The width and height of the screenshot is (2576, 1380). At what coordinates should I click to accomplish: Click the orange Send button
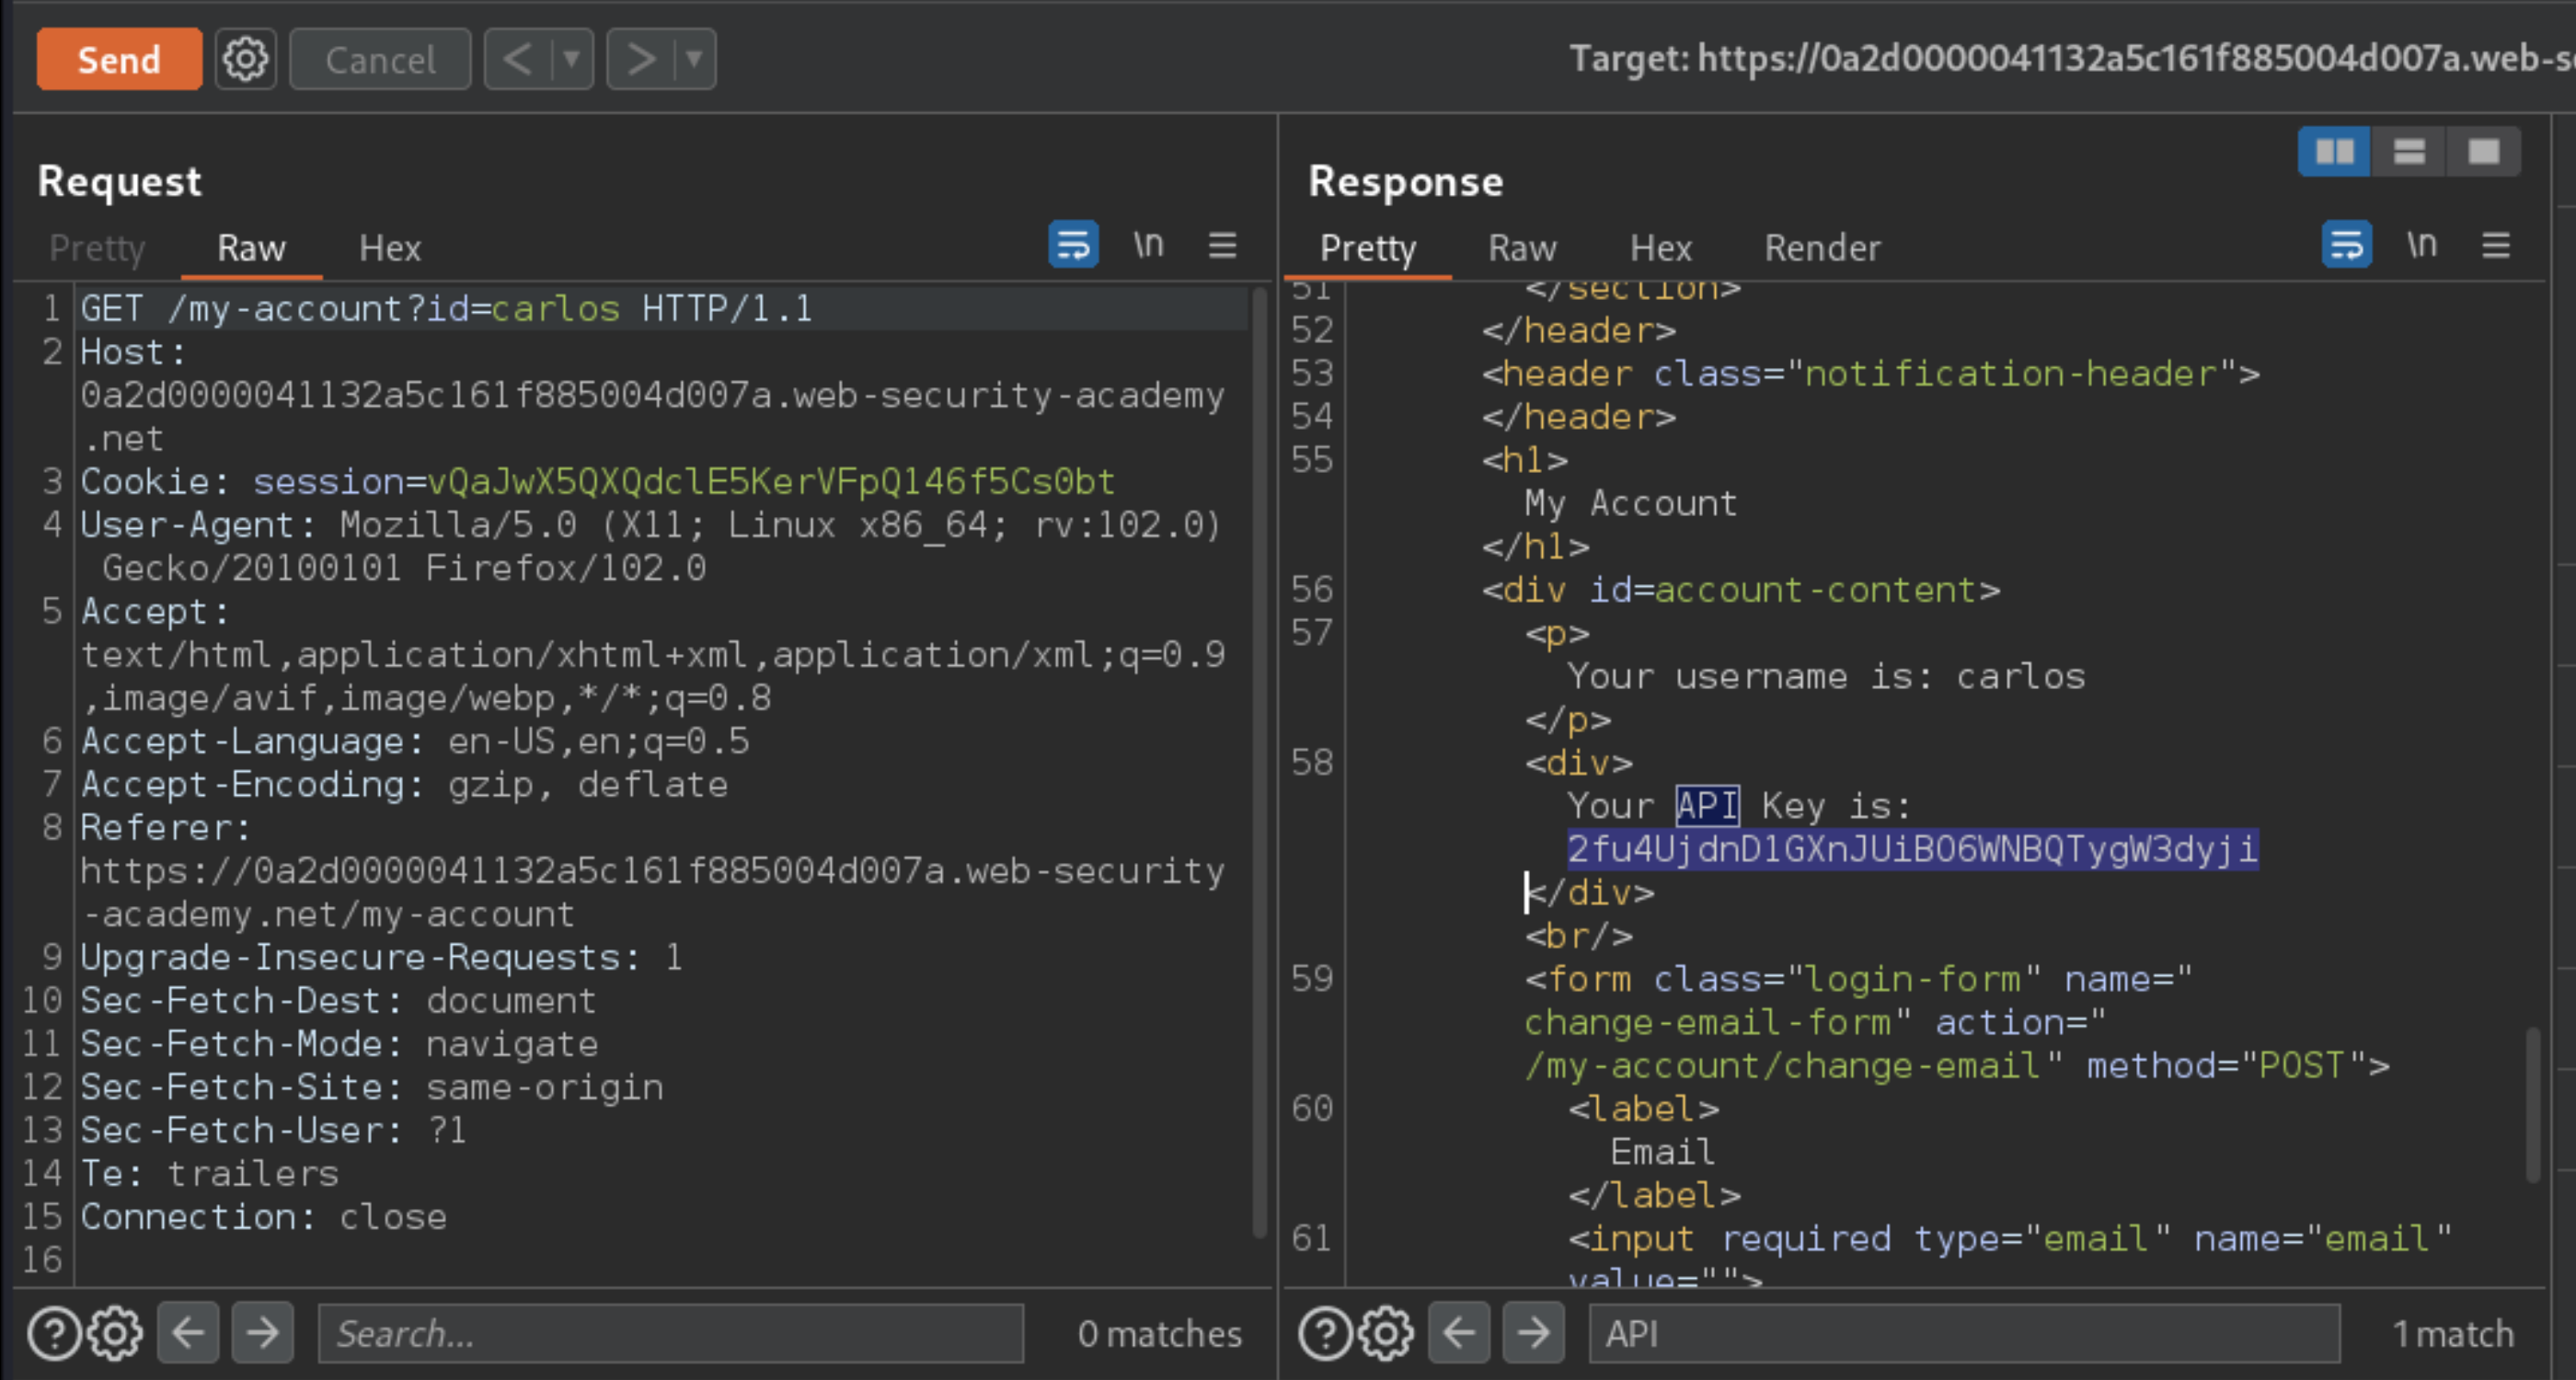coord(119,60)
